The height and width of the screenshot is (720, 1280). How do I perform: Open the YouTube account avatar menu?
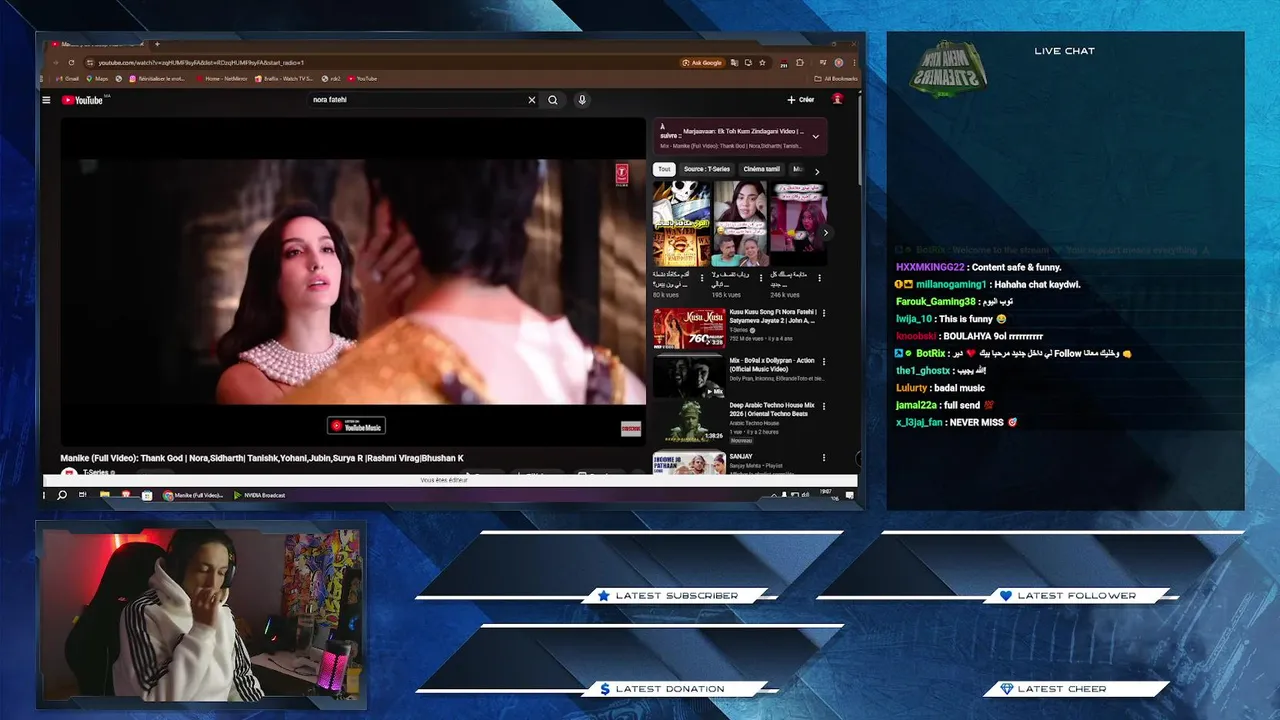837,99
